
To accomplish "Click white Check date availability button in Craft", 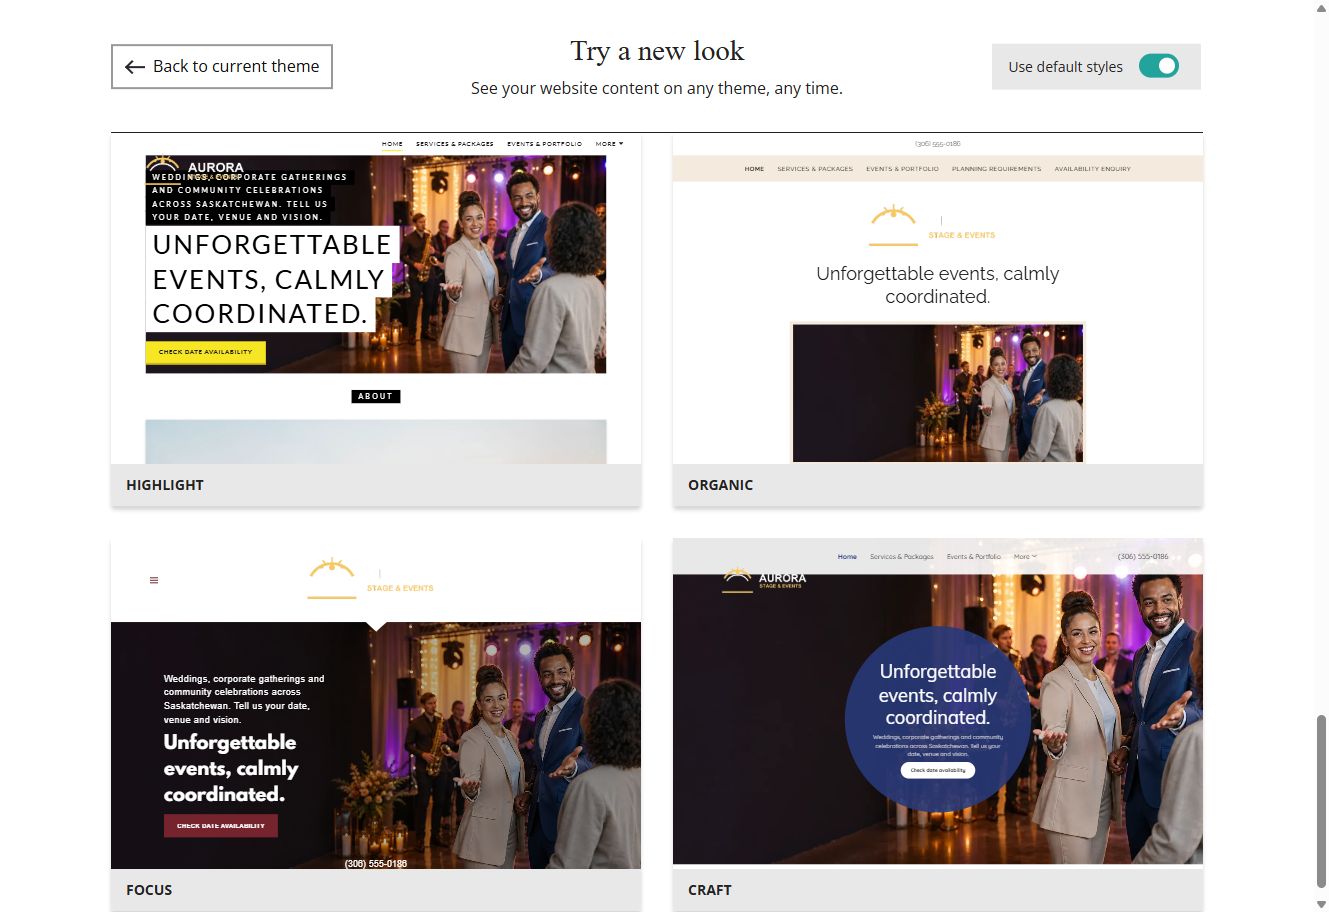I will [938, 770].
